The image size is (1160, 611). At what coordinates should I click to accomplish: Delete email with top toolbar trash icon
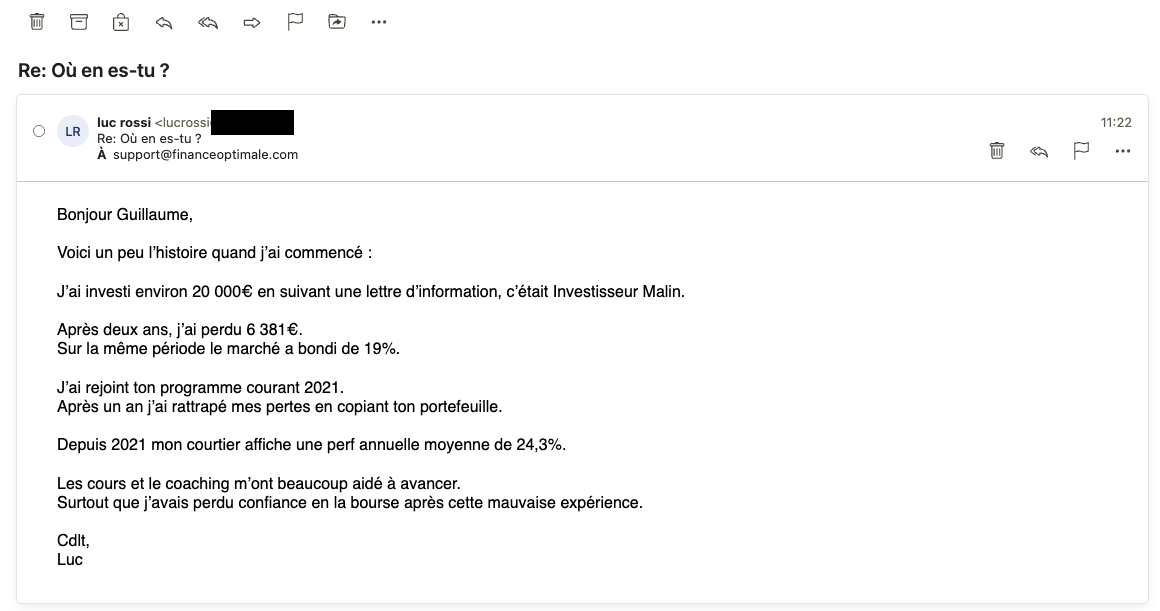(37, 22)
